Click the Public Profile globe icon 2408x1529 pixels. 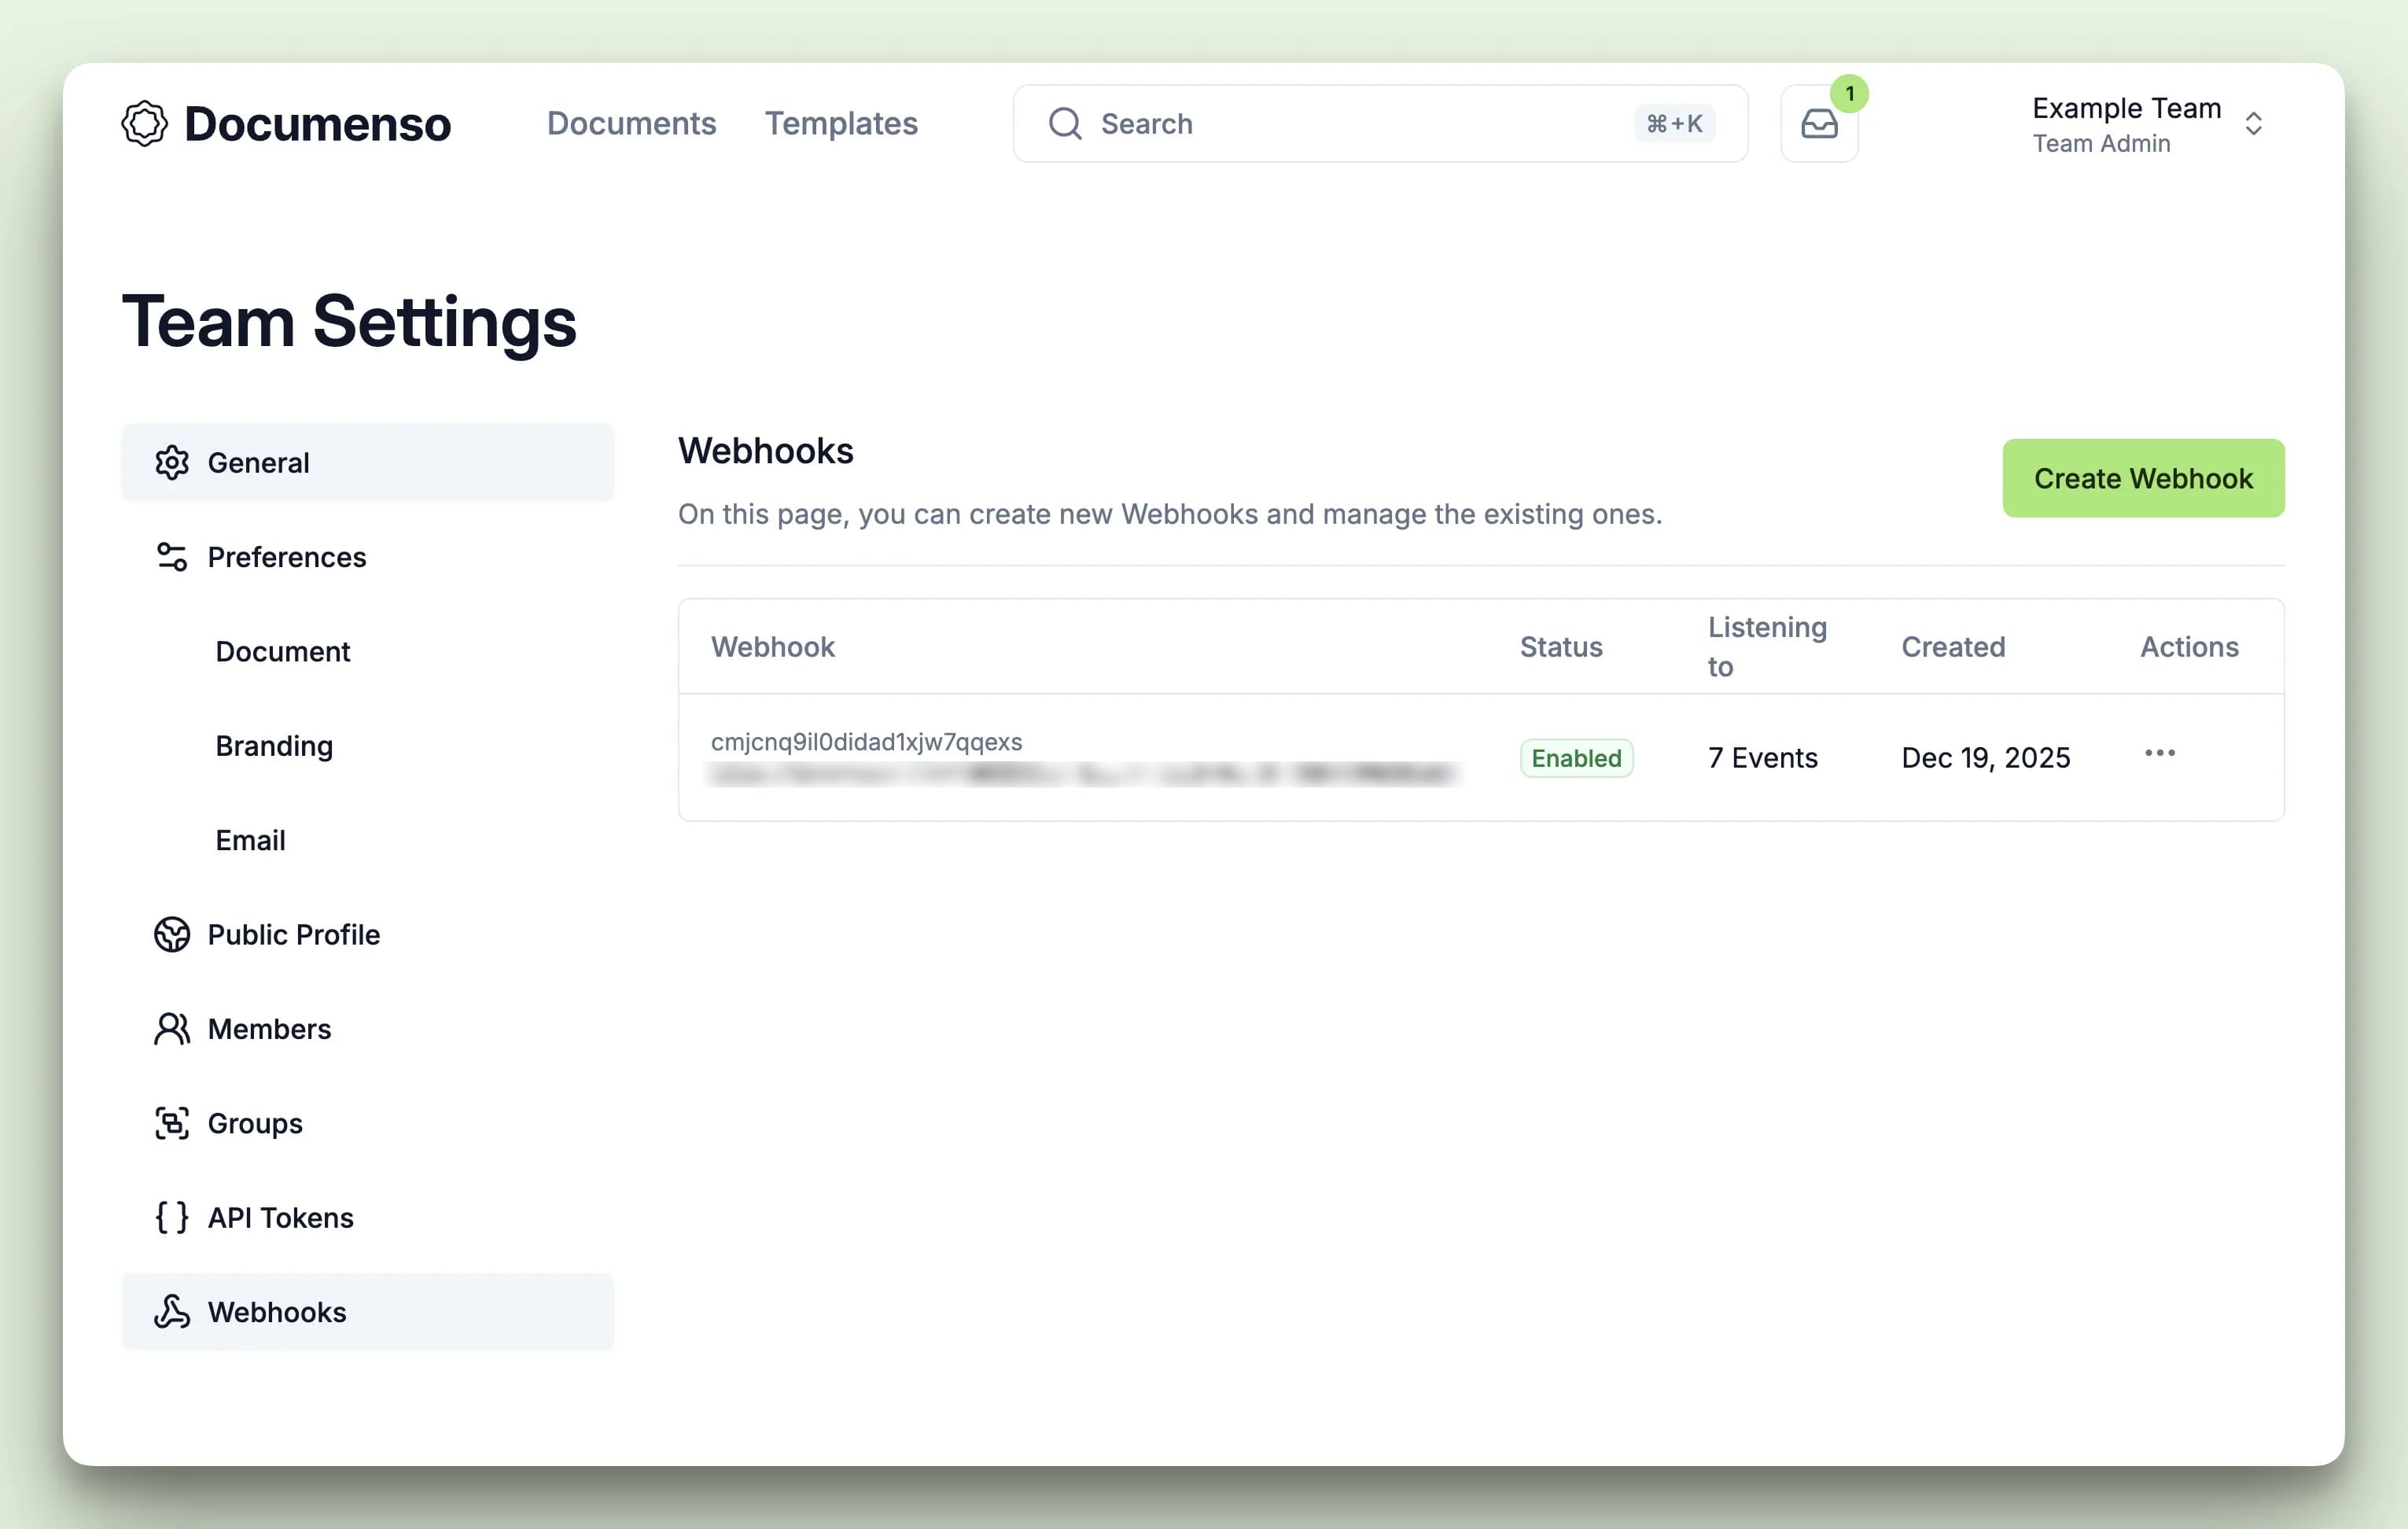pos(172,934)
